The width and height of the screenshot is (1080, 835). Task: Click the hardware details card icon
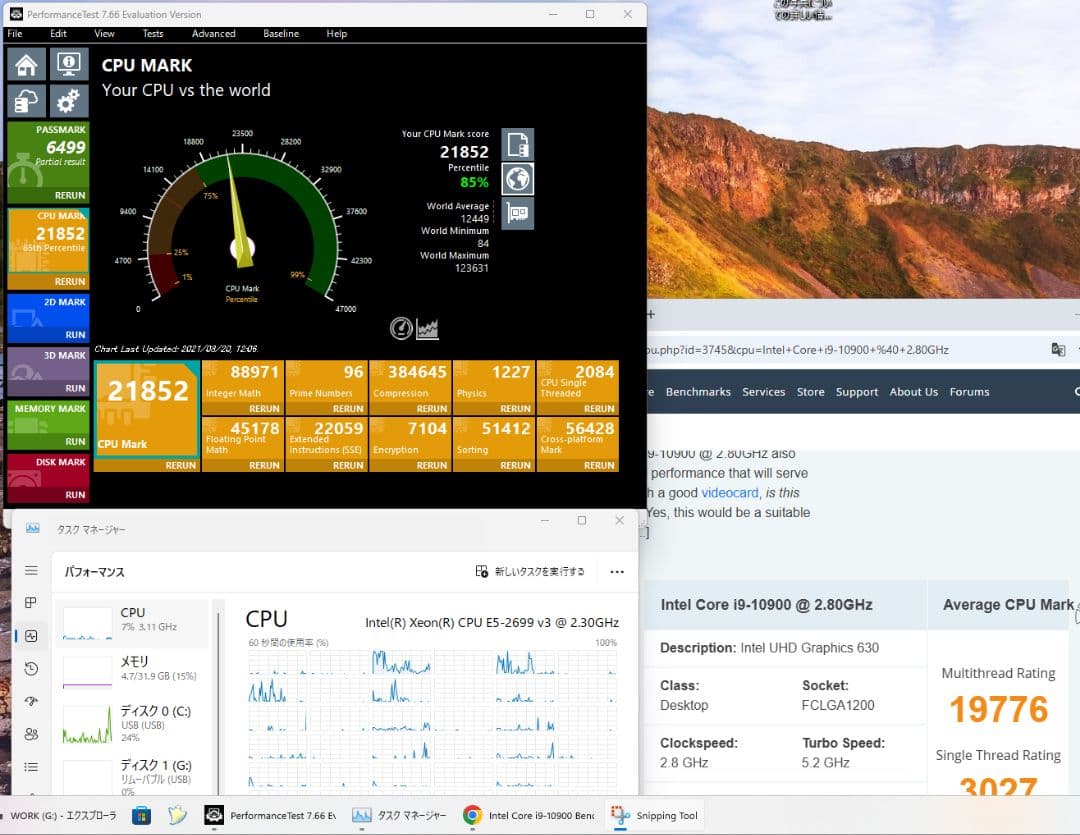517,213
